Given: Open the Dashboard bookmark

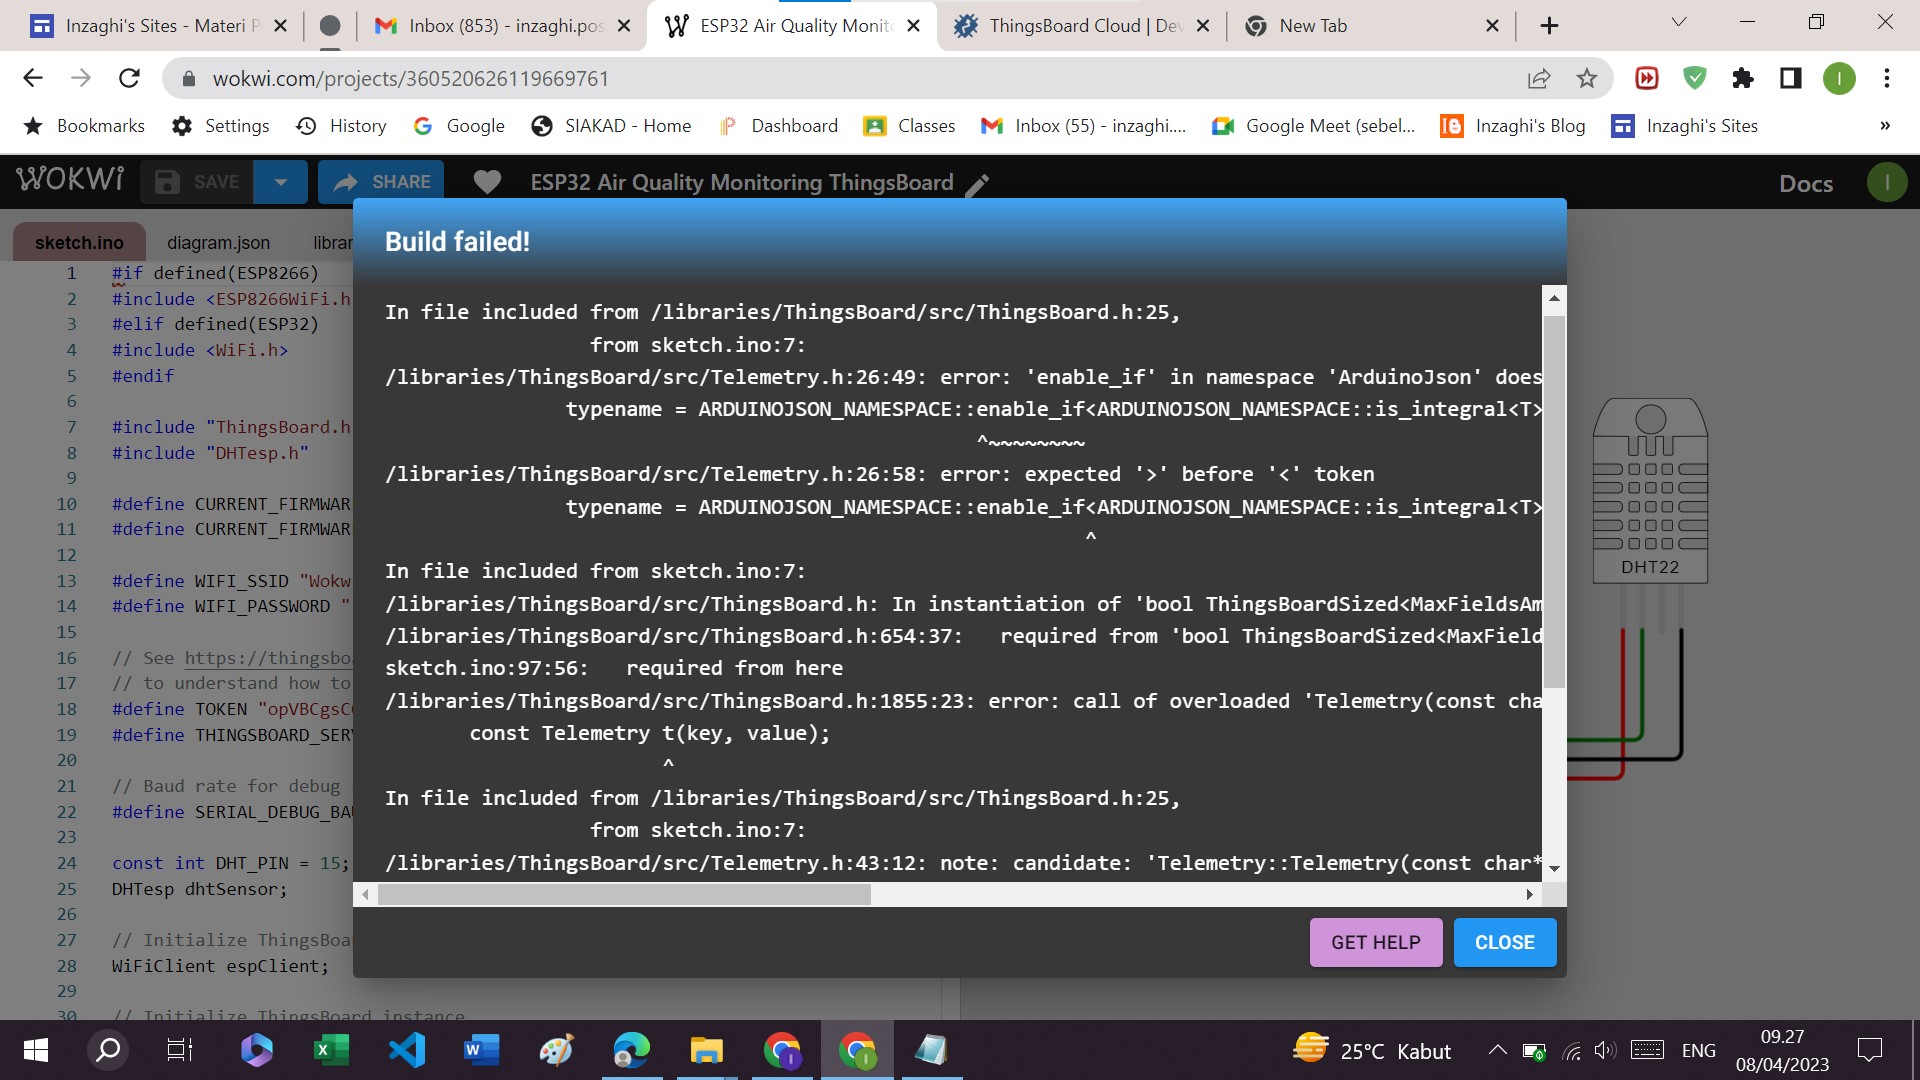Looking at the screenshot, I should [778, 126].
